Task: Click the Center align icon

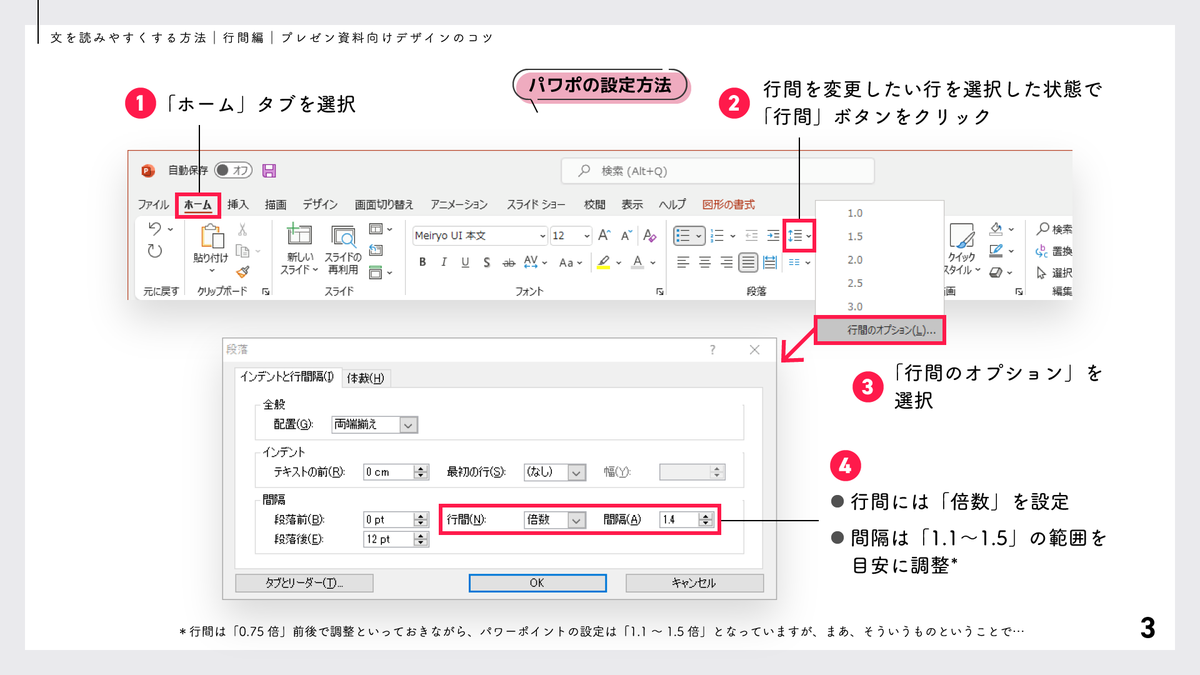Action: pos(705,262)
